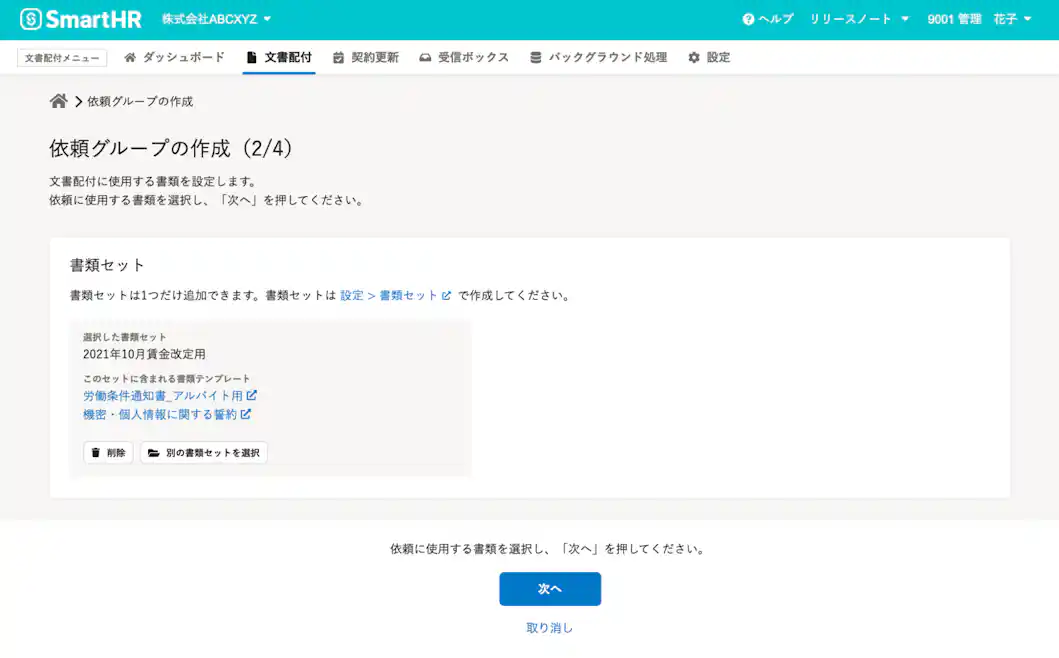Image resolution: width=1059 pixels, height=658 pixels.
Task: Open the 設定 gear icon
Action: (692, 57)
